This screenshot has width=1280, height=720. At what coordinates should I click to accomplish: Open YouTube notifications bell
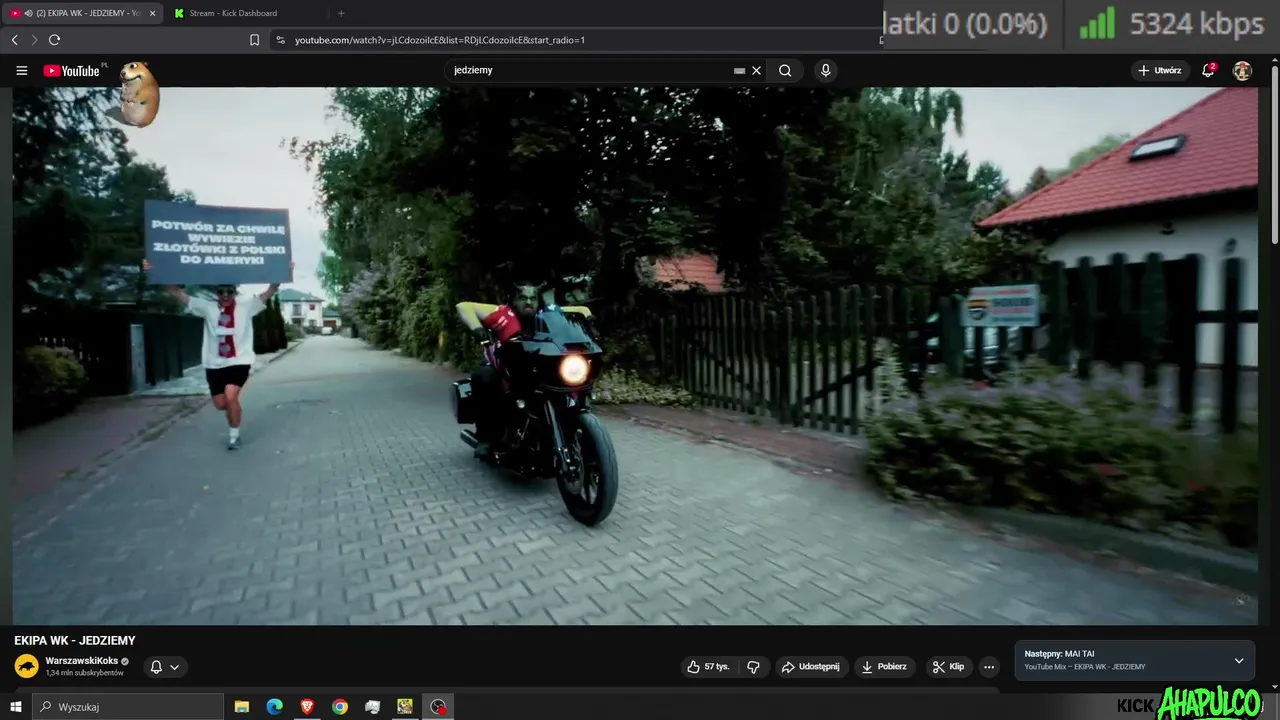(1209, 70)
